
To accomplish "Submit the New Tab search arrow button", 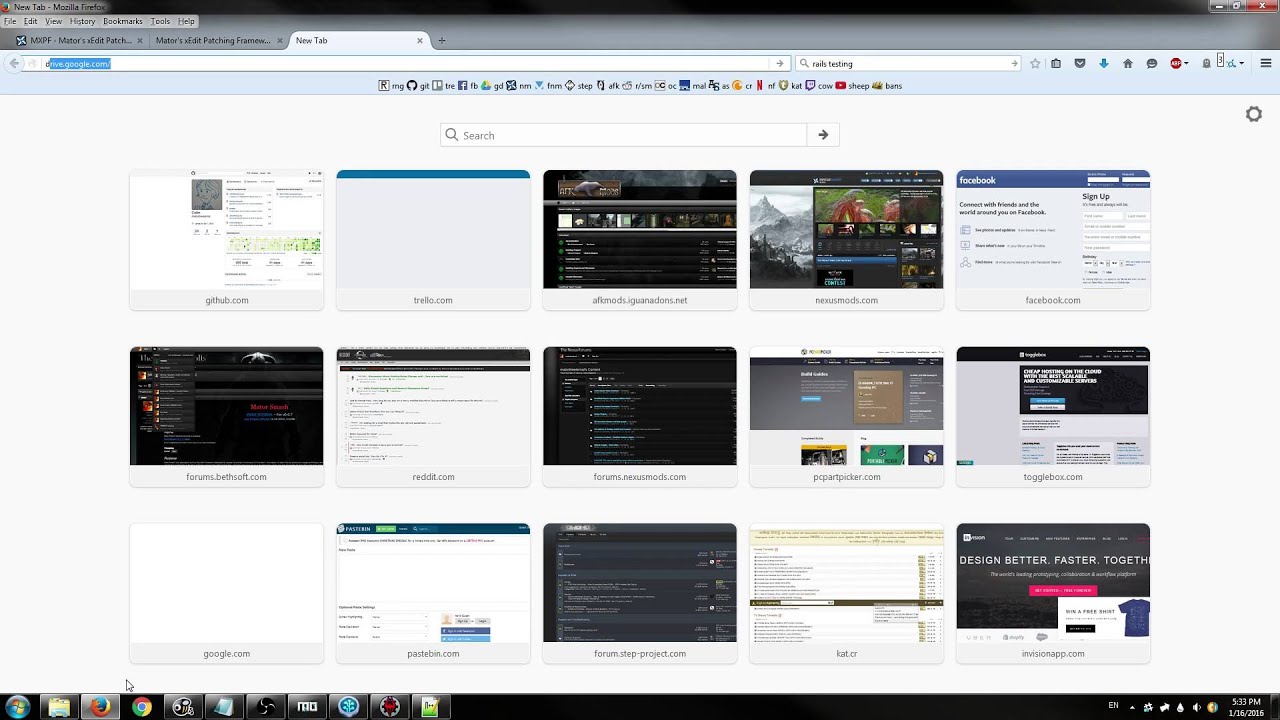I will pyautogui.click(x=823, y=135).
